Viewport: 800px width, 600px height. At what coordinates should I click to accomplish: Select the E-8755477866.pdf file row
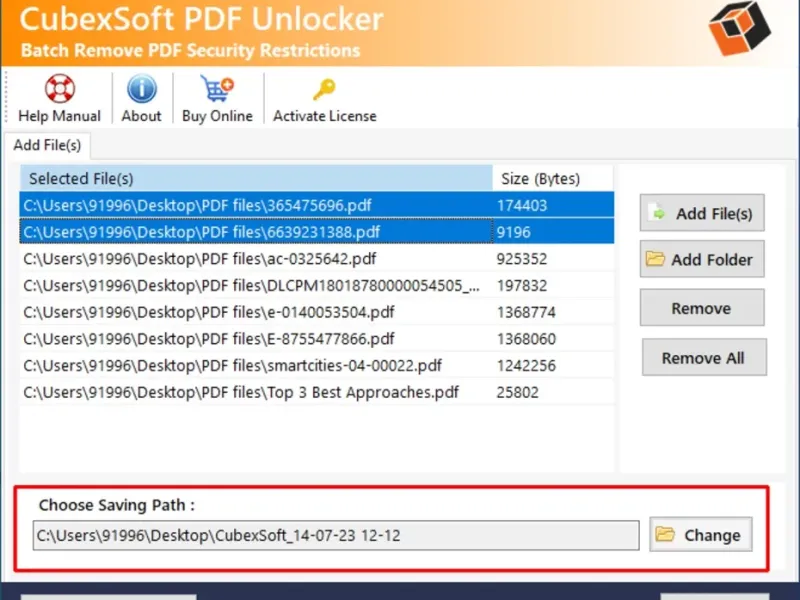[x=317, y=339]
